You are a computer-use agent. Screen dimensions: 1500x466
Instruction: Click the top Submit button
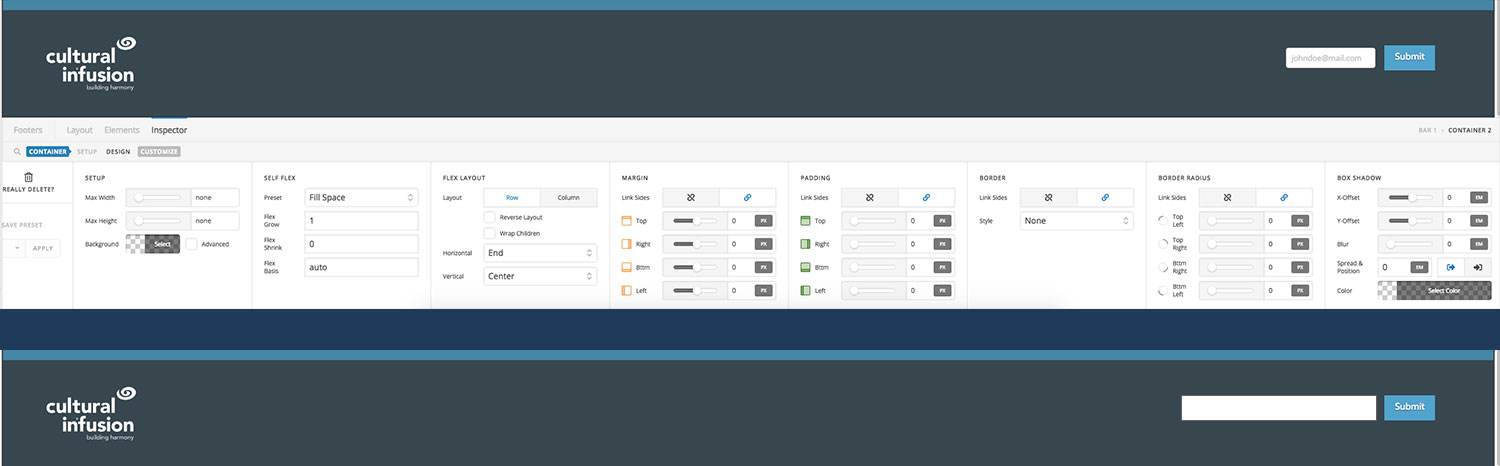(1409, 57)
